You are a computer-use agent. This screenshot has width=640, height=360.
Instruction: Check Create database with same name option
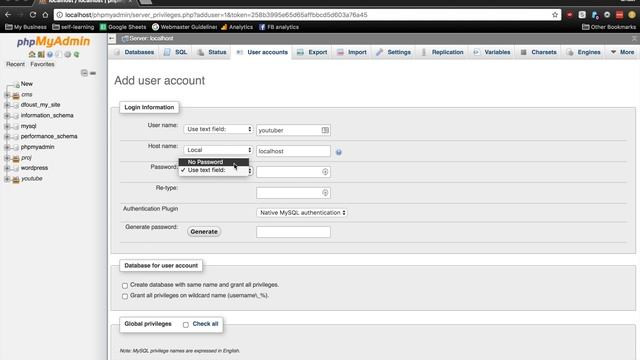click(x=125, y=285)
